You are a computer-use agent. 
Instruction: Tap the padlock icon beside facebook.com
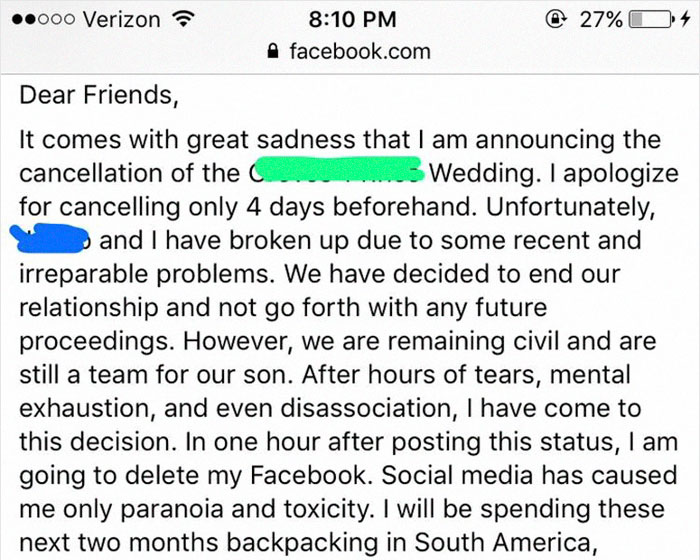(273, 51)
